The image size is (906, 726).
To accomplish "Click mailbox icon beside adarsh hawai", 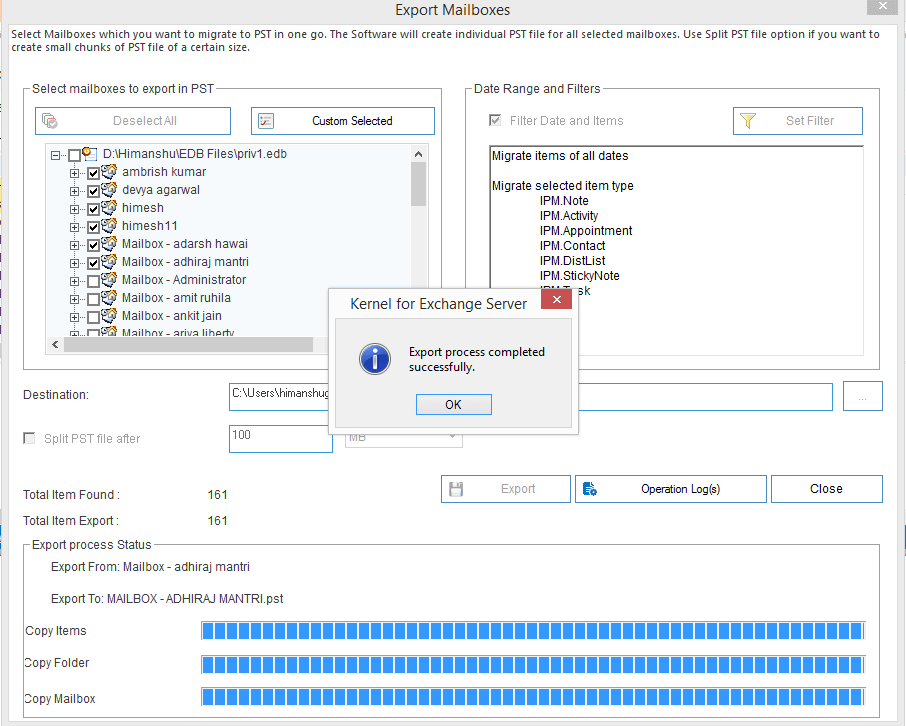I will click(109, 243).
